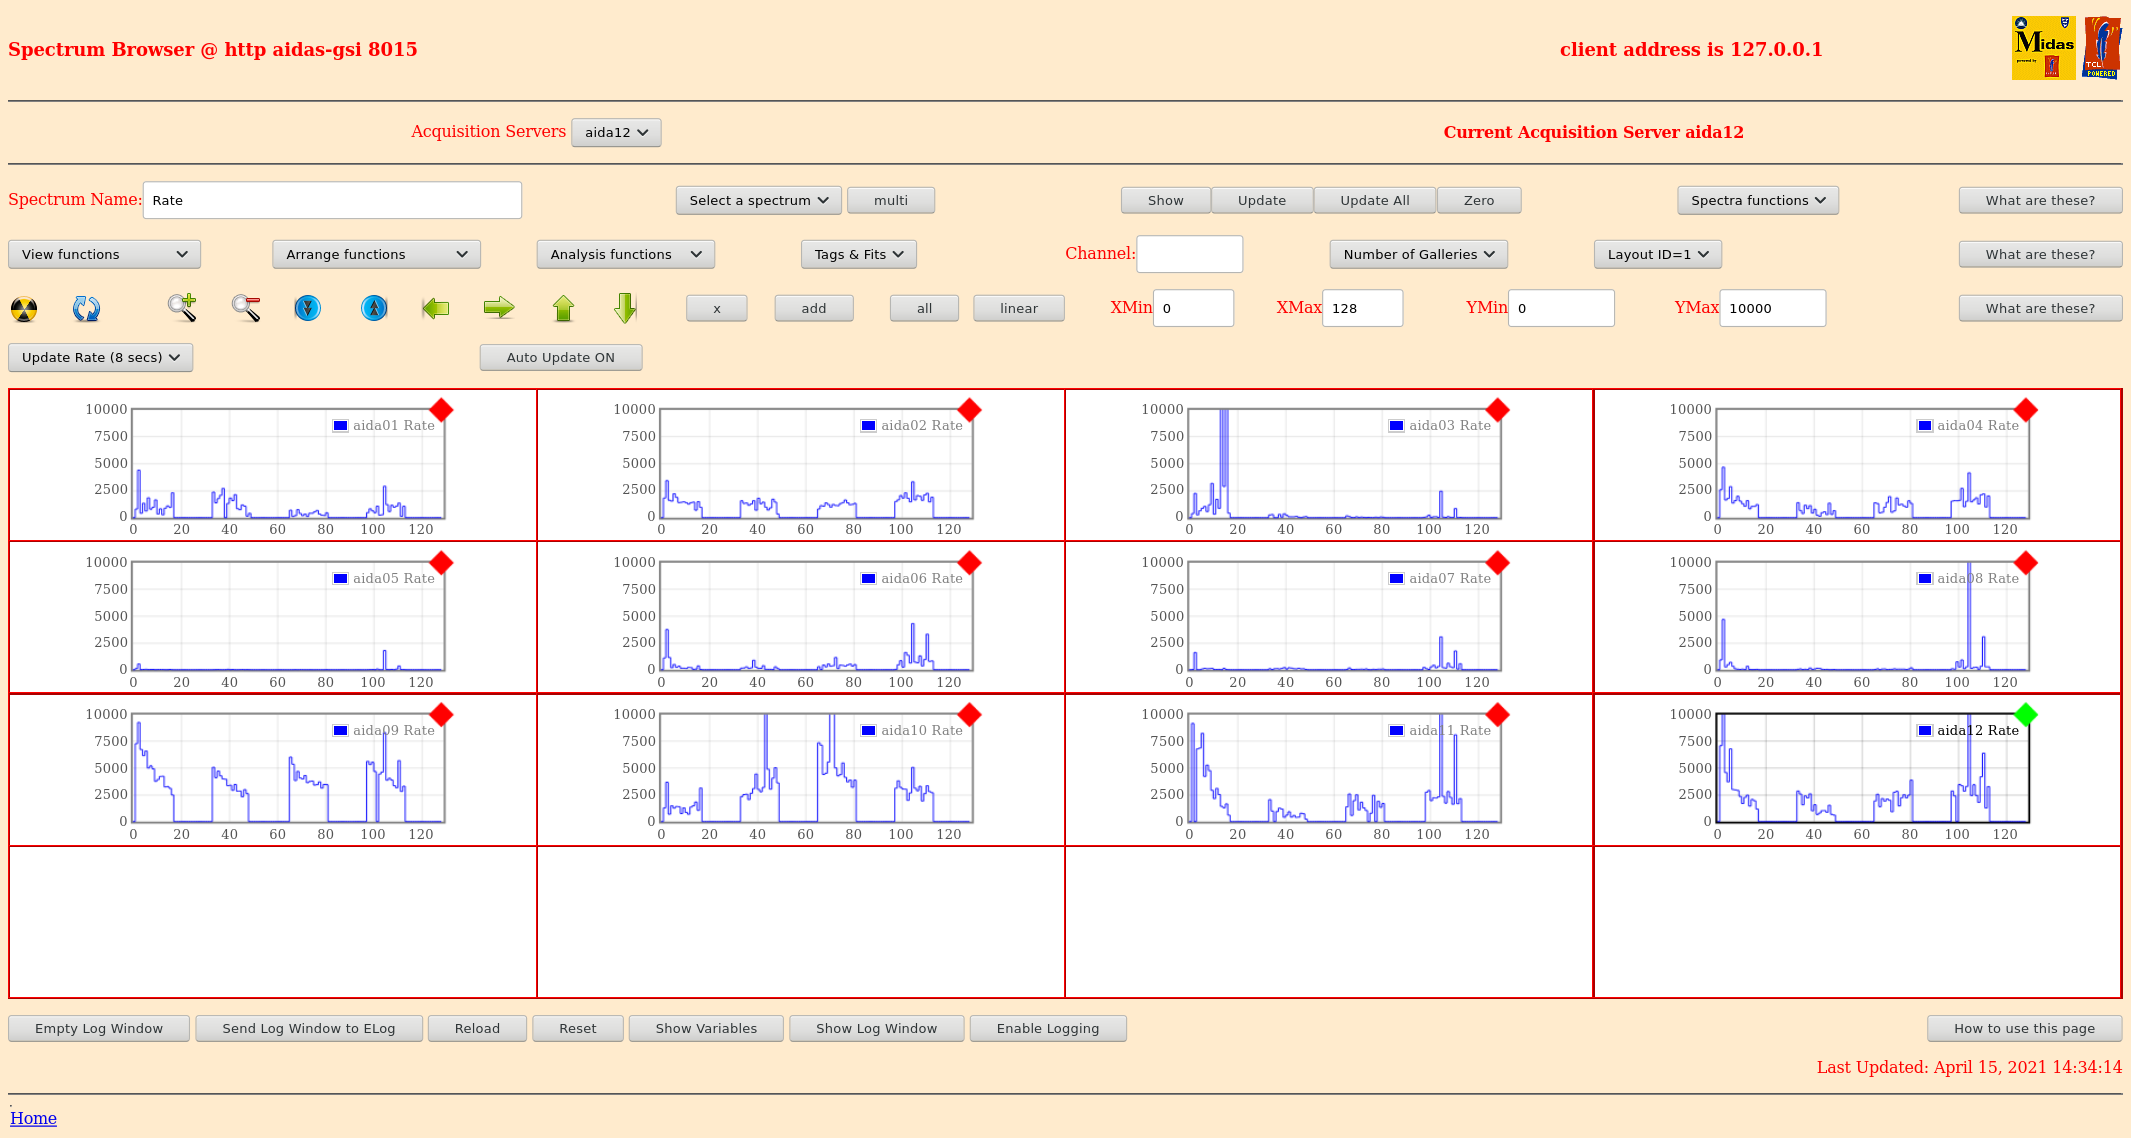This screenshot has height=1138, width=2131.
Task: Toggle the linear scale button
Action: tap(1018, 308)
